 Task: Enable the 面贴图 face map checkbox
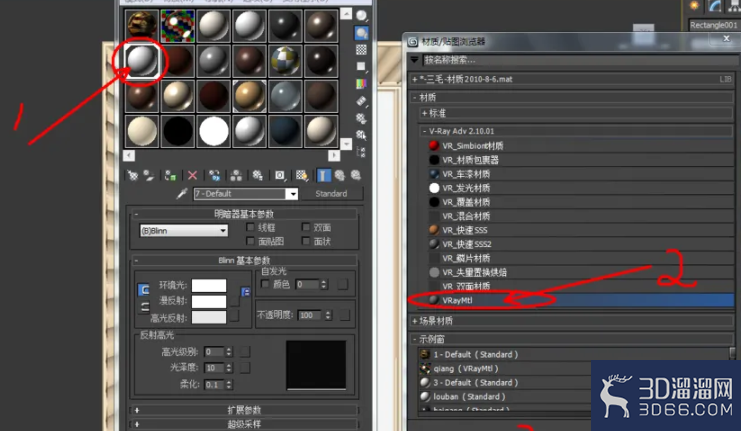(250, 241)
